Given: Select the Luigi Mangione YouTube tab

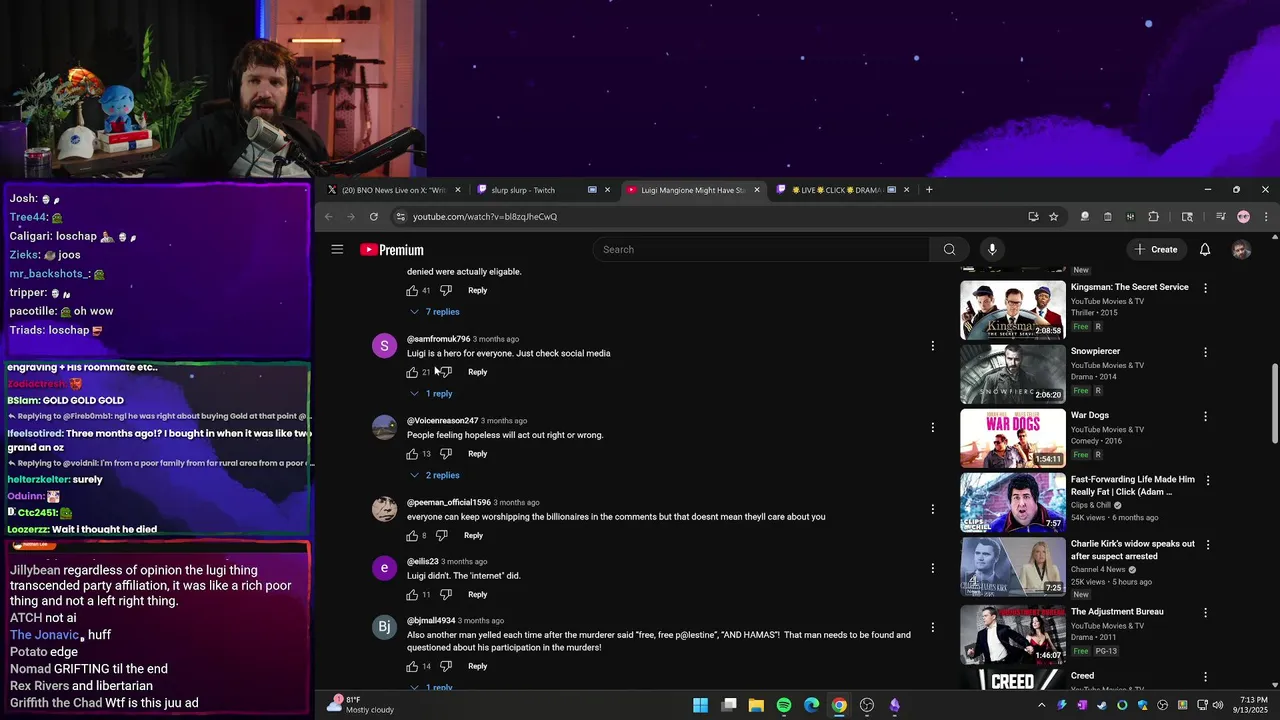Looking at the screenshot, I should tap(693, 190).
